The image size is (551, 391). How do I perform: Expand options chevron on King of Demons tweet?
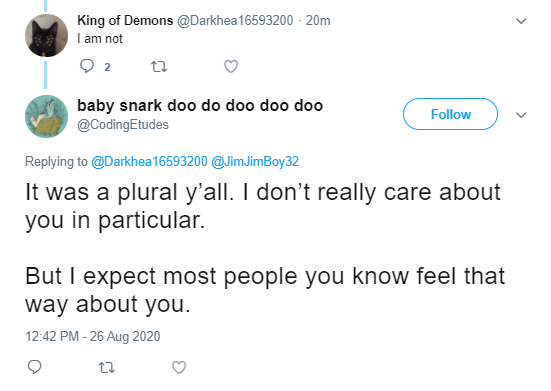[x=521, y=21]
